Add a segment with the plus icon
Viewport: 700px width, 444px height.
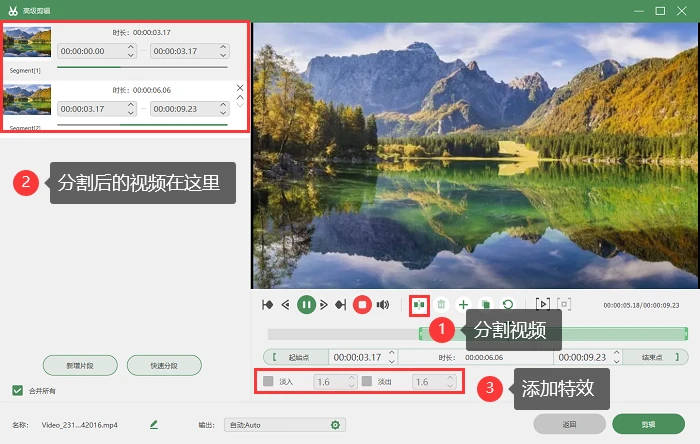(463, 305)
